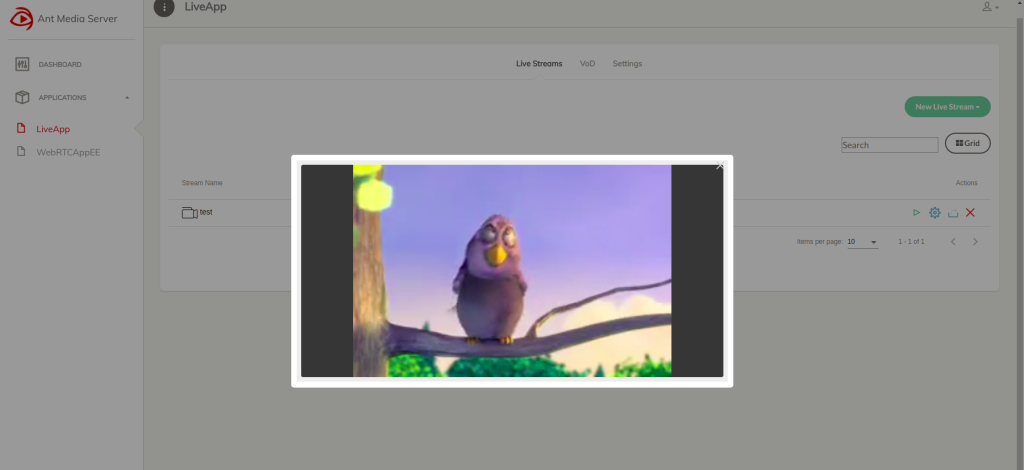The width and height of the screenshot is (1024, 470).
Task: Switch to Grid view
Action: click(x=967, y=143)
